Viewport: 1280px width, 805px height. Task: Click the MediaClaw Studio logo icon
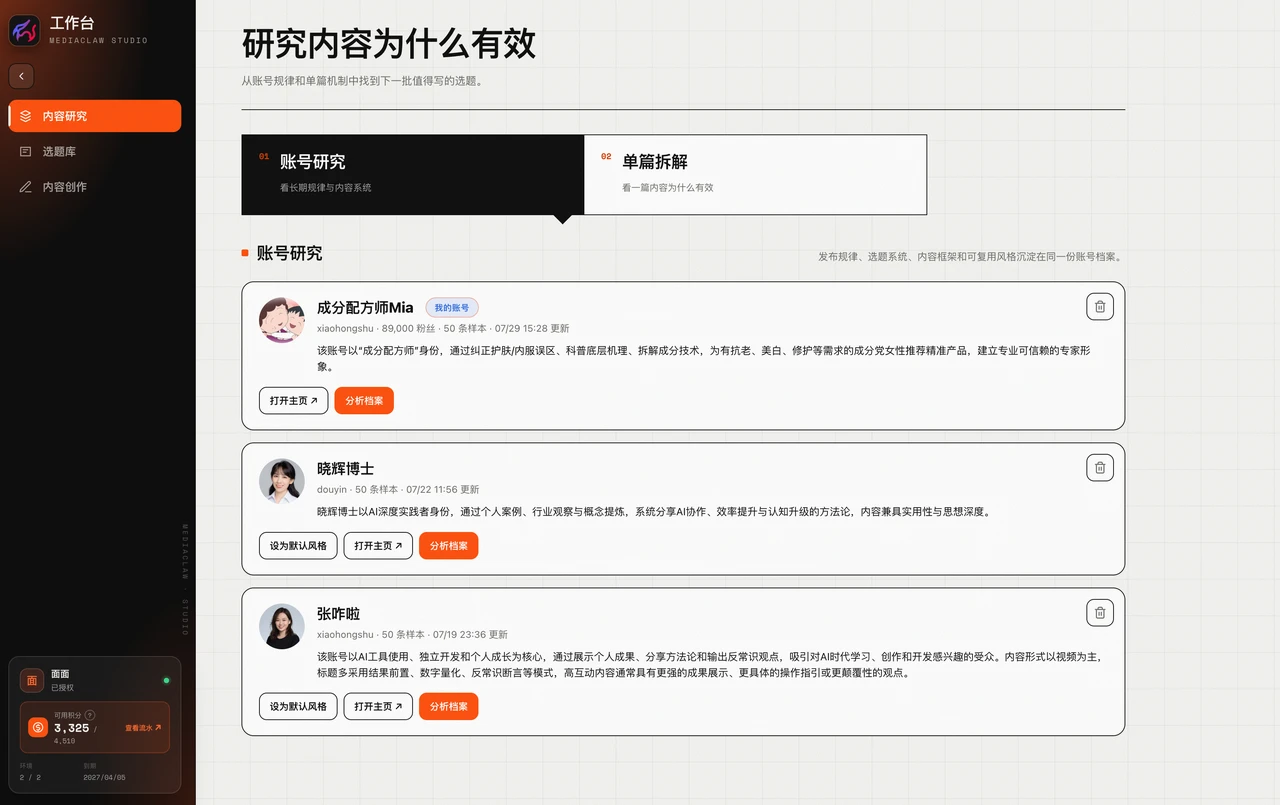[x=25, y=31]
